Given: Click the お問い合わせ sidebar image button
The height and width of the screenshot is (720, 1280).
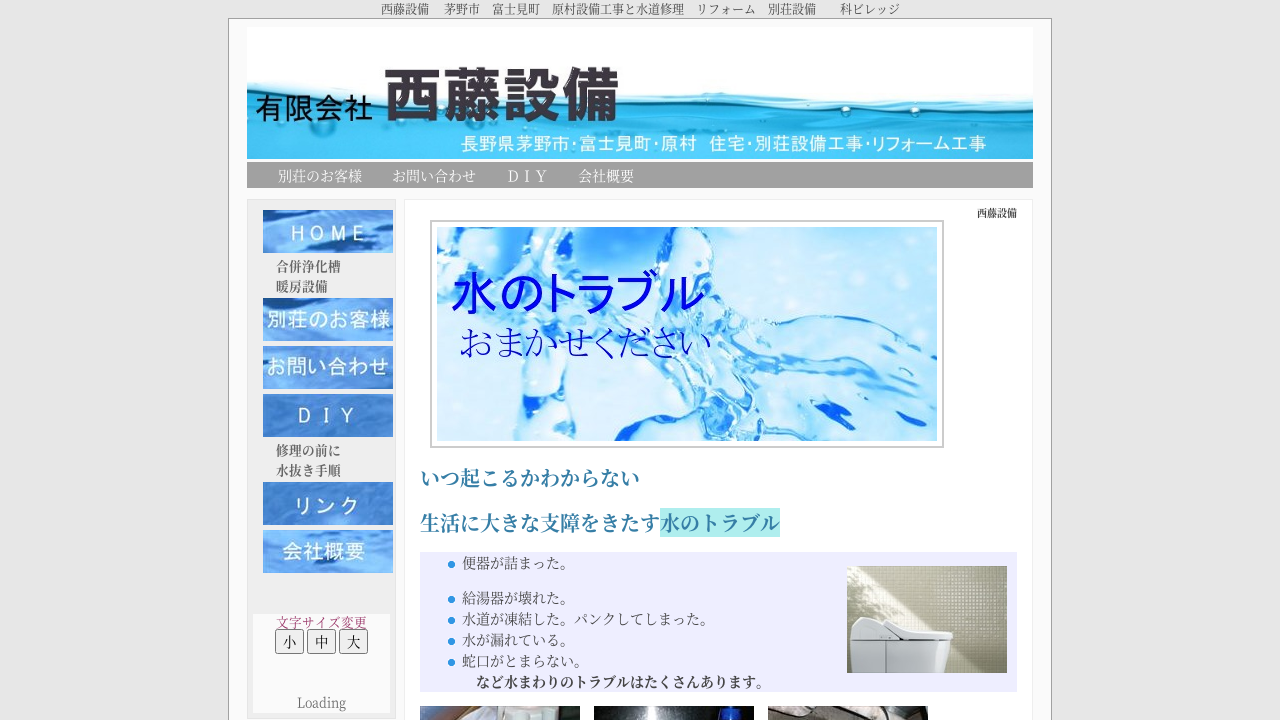Looking at the screenshot, I should 327,367.
